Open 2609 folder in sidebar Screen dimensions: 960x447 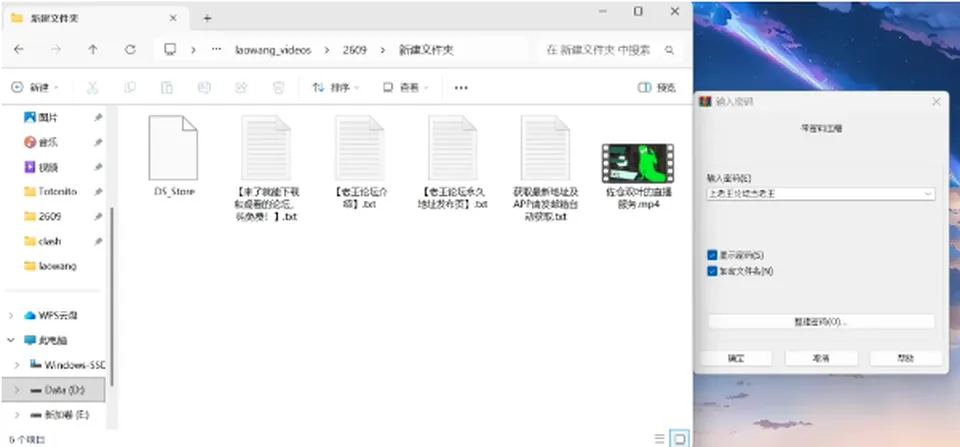(x=42, y=216)
